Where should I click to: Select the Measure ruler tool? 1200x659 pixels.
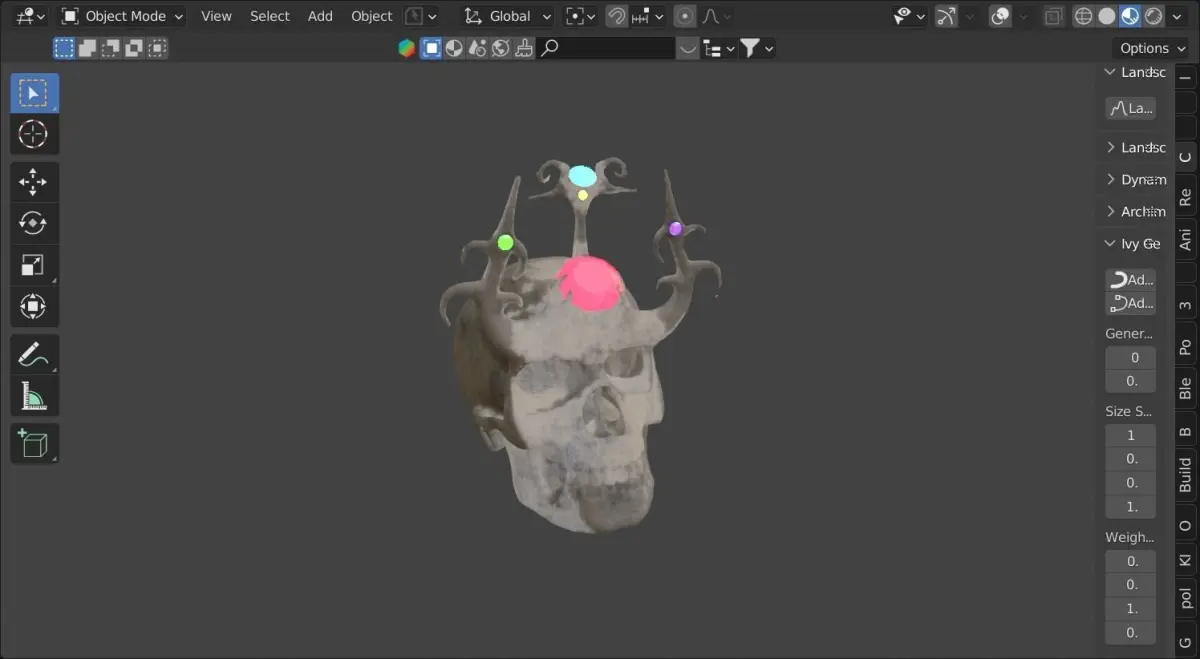[34, 395]
